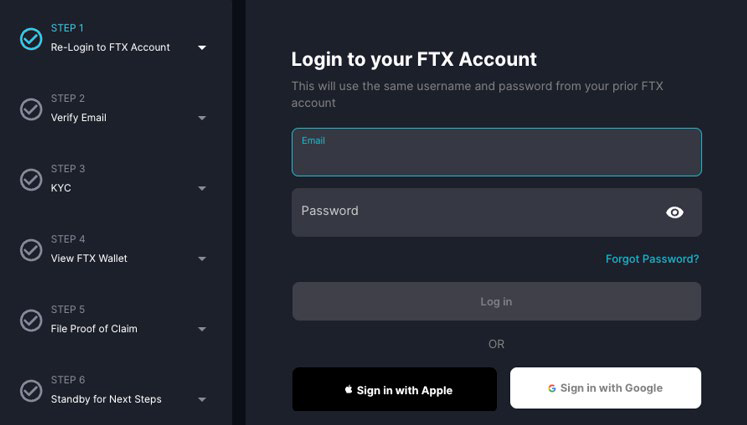Click the Verify Email step check icon

pyautogui.click(x=31, y=109)
